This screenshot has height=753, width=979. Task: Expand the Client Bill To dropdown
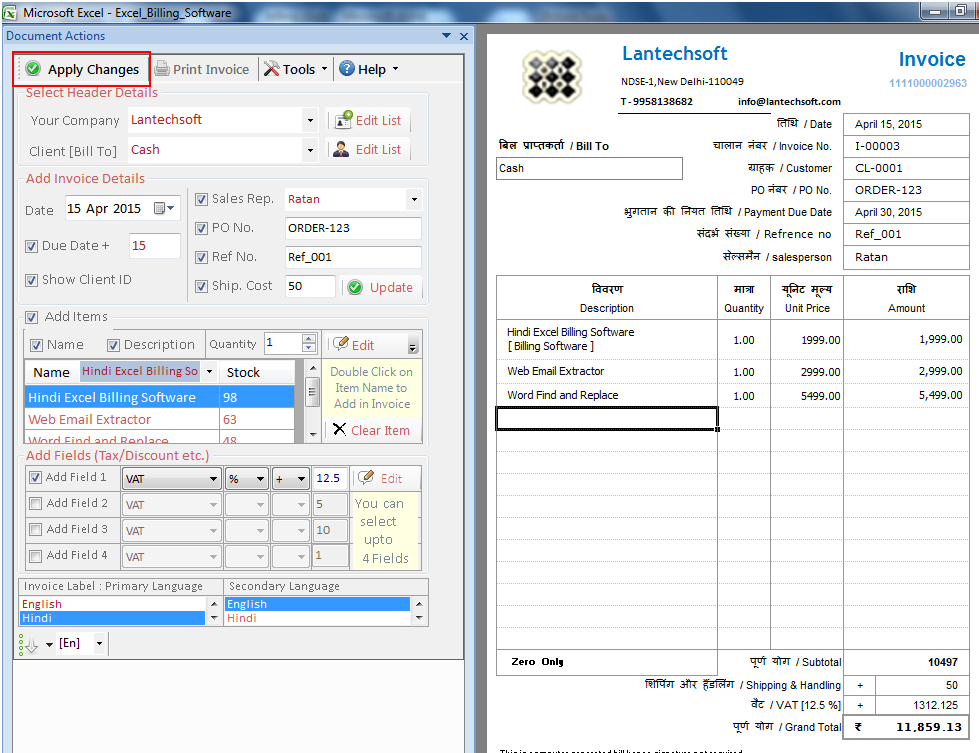(x=310, y=150)
